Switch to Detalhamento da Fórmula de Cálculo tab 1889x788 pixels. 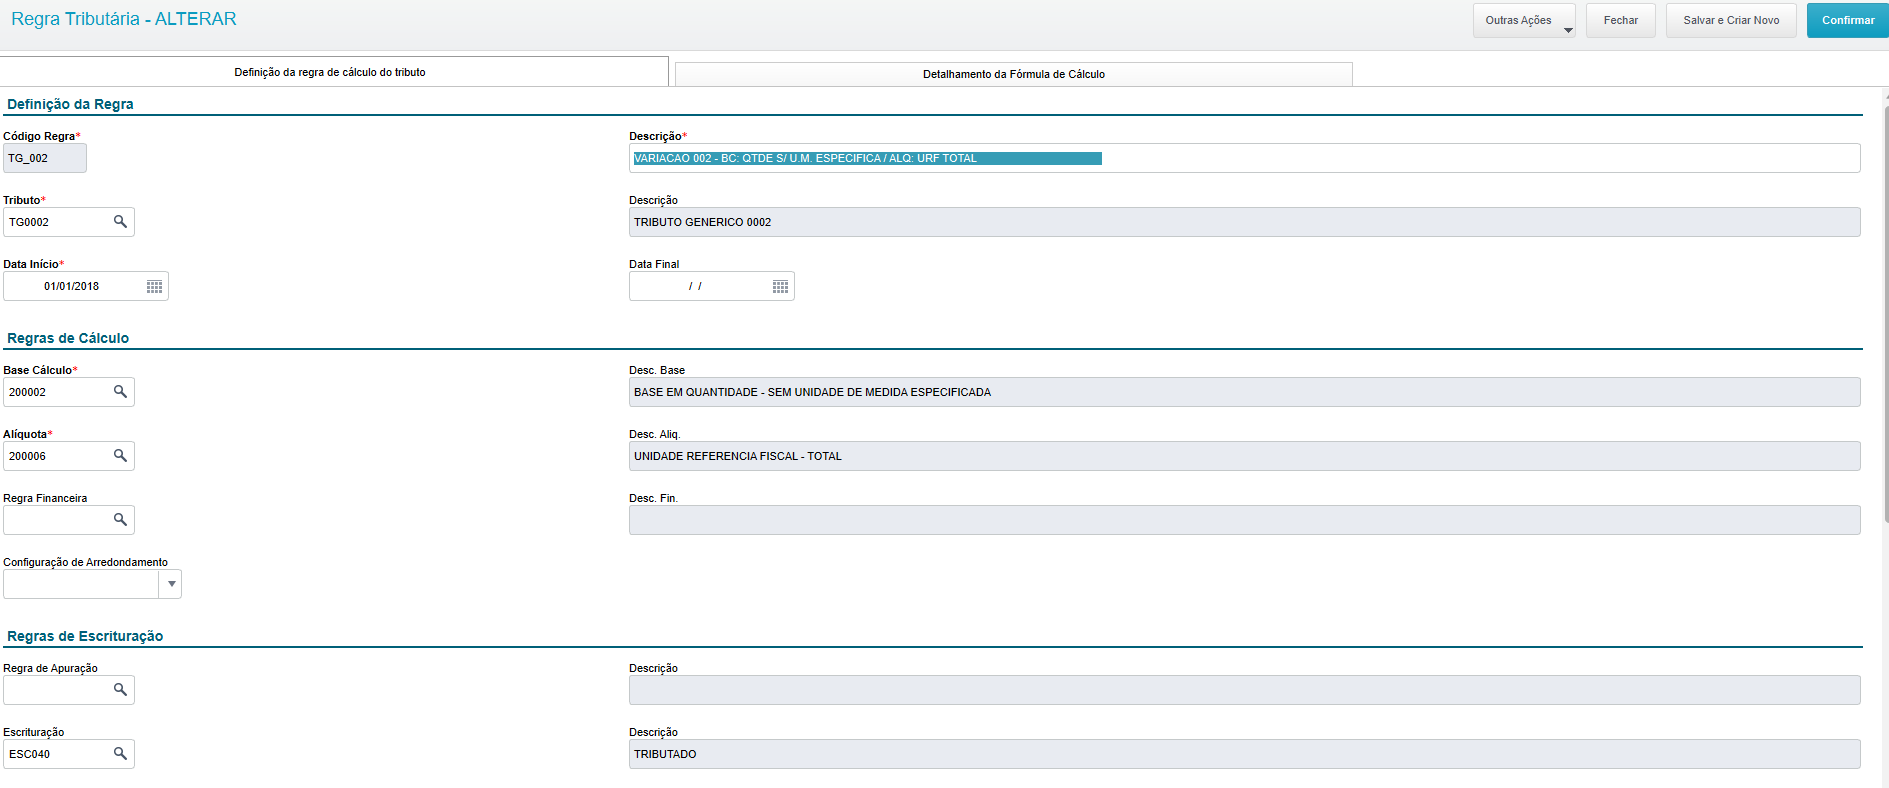click(1013, 74)
